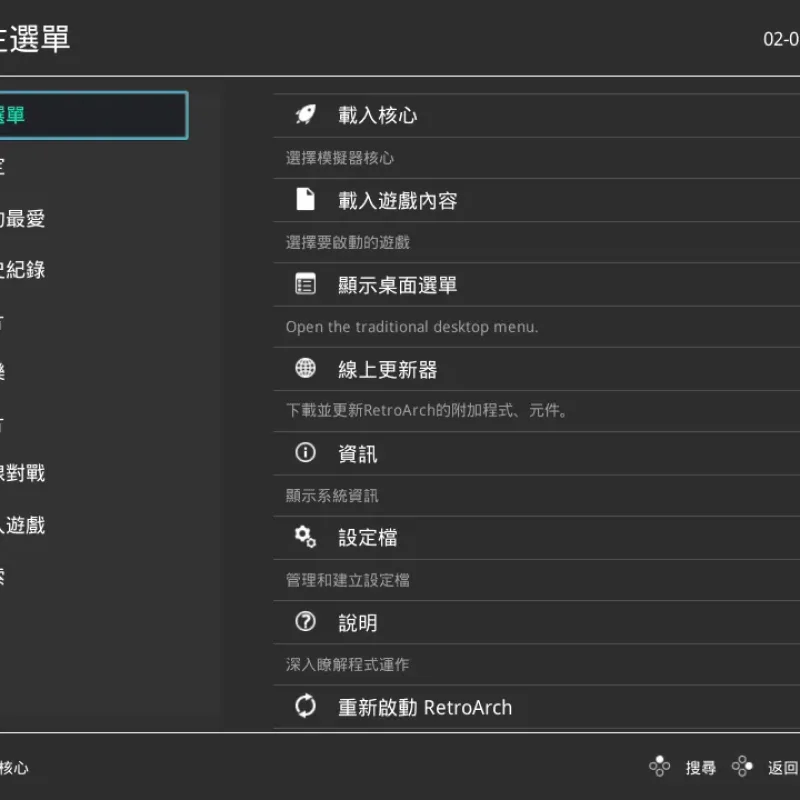
Task: Select 顯示桌面選單 entry
Action: (537, 285)
